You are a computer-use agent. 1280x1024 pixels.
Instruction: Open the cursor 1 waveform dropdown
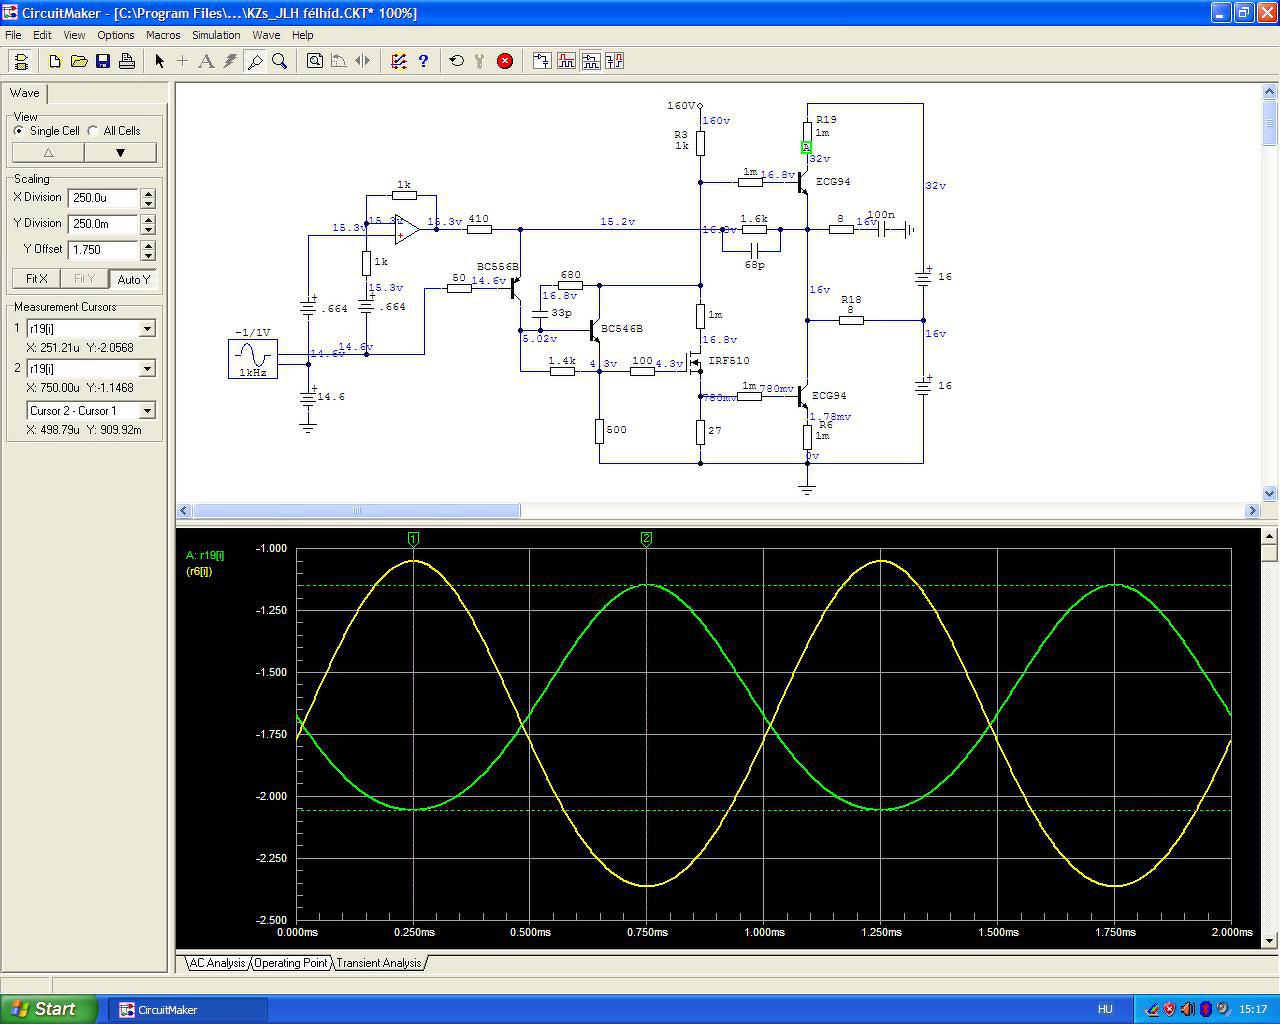click(x=147, y=329)
